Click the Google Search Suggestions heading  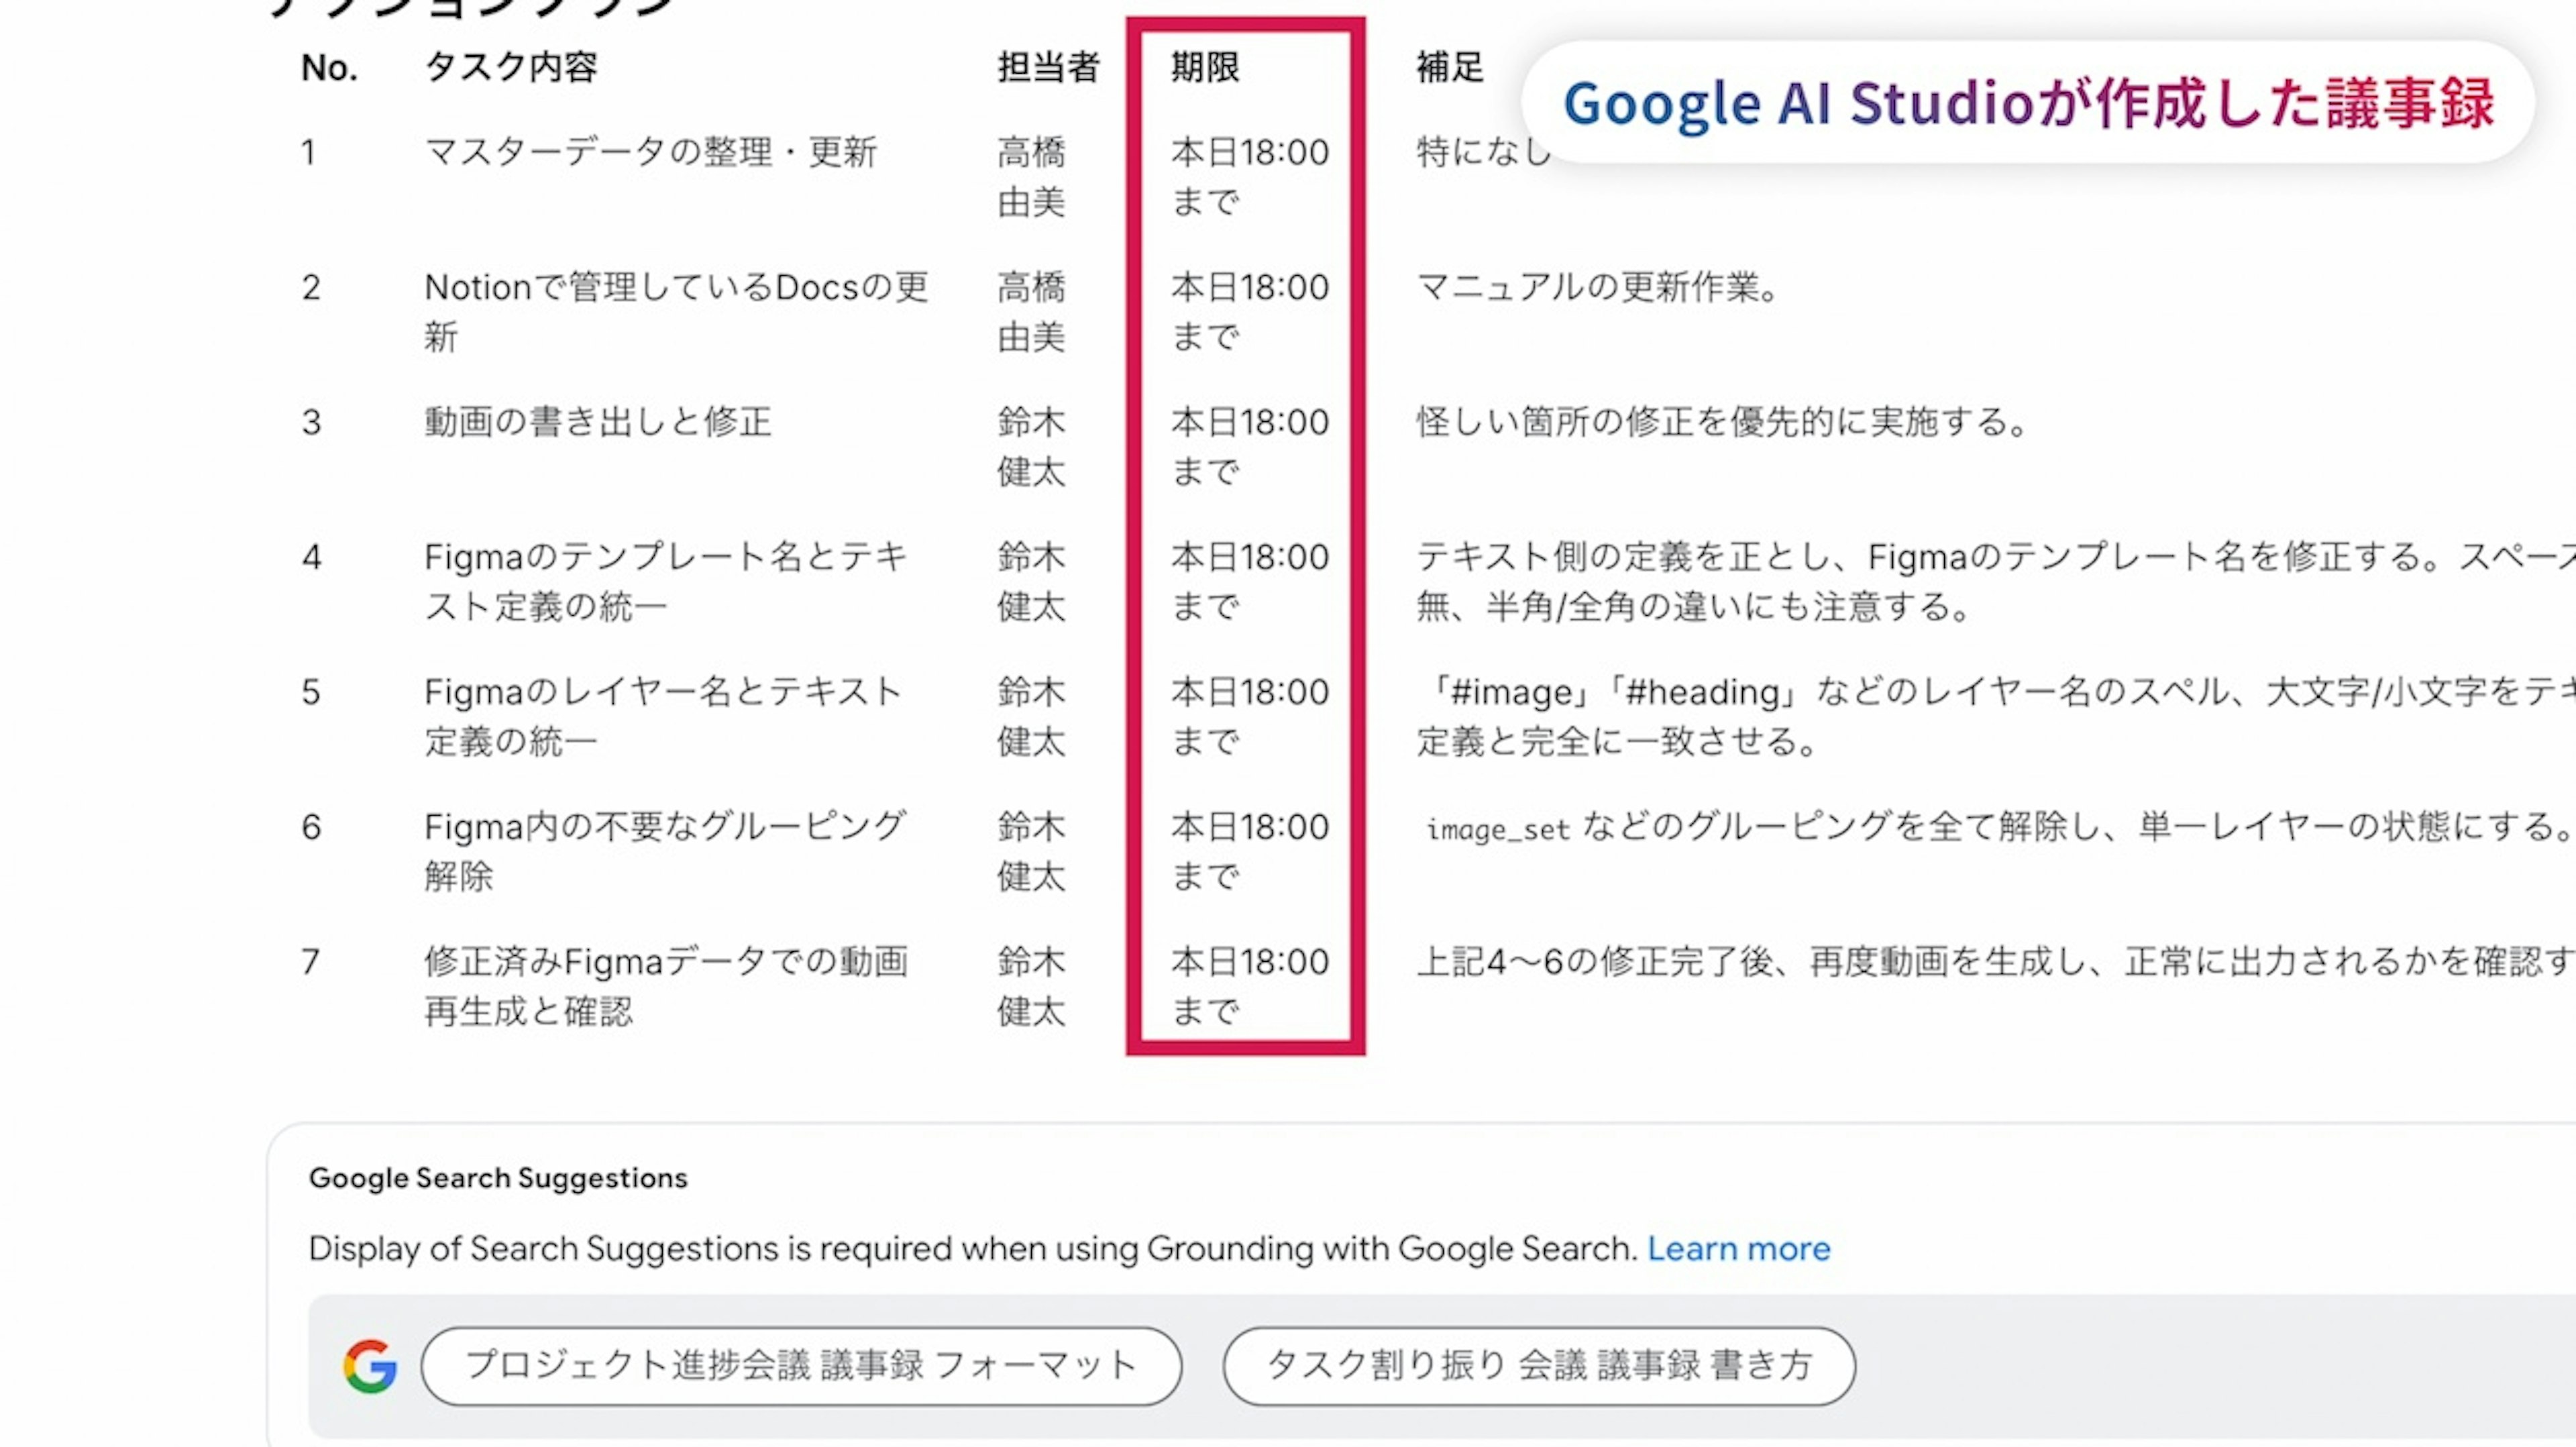(x=498, y=1178)
